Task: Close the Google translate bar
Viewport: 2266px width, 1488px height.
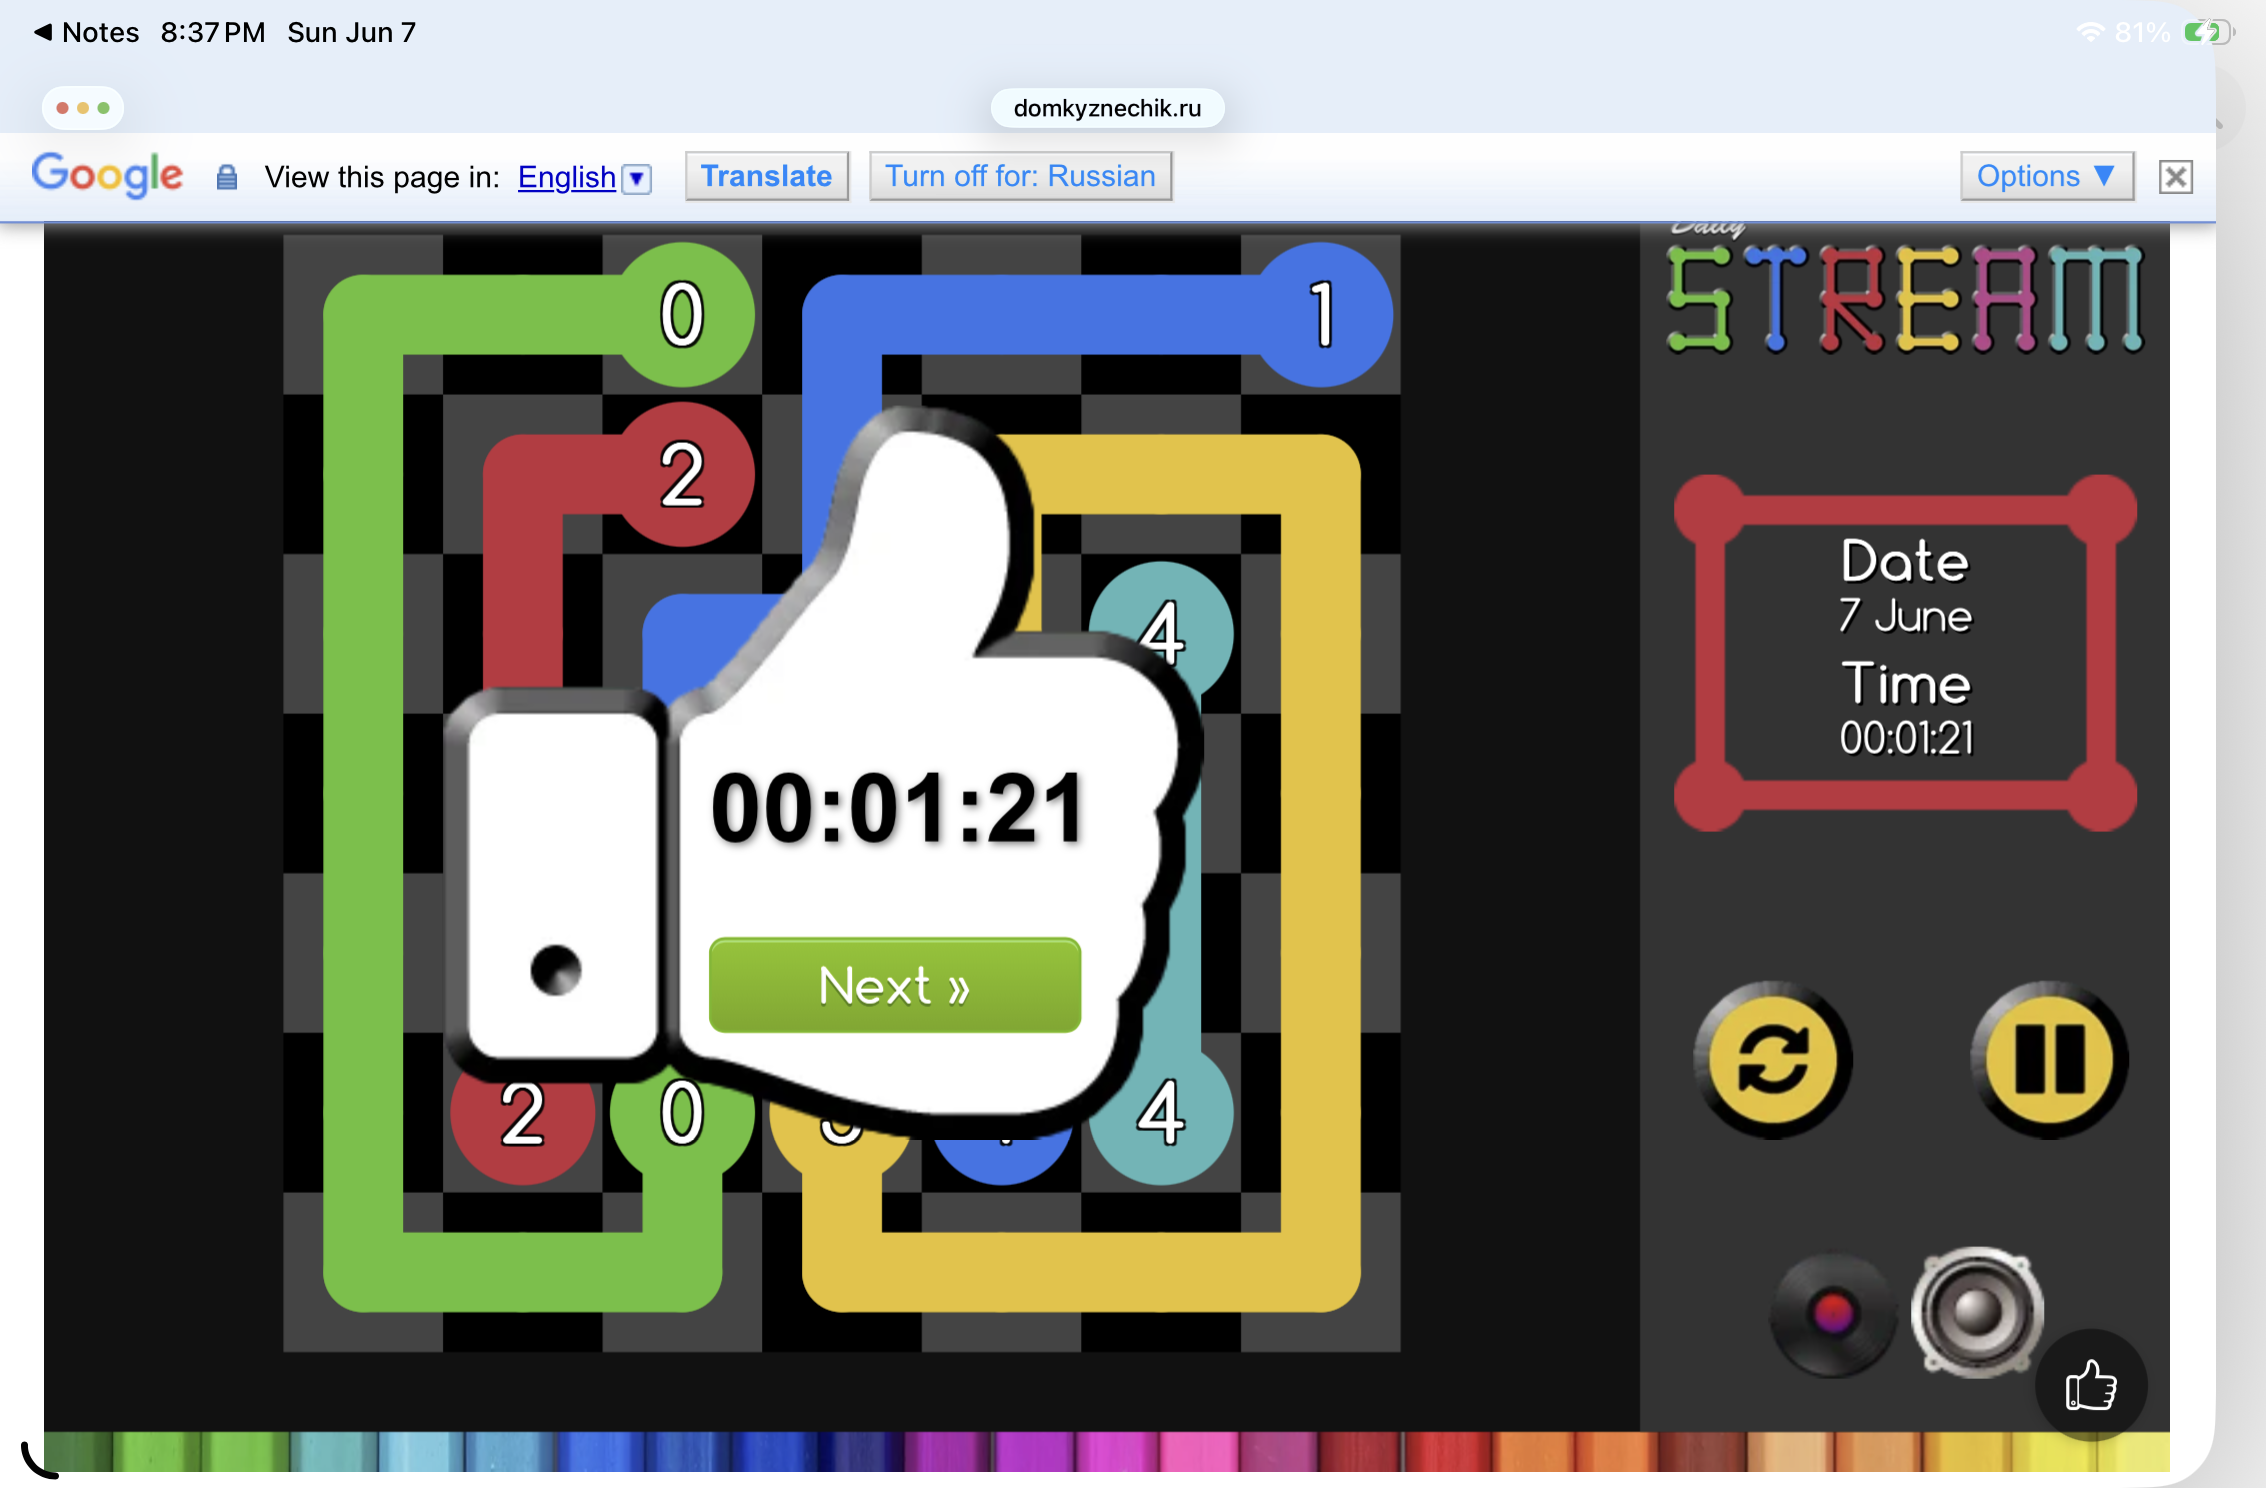Action: click(x=2176, y=177)
